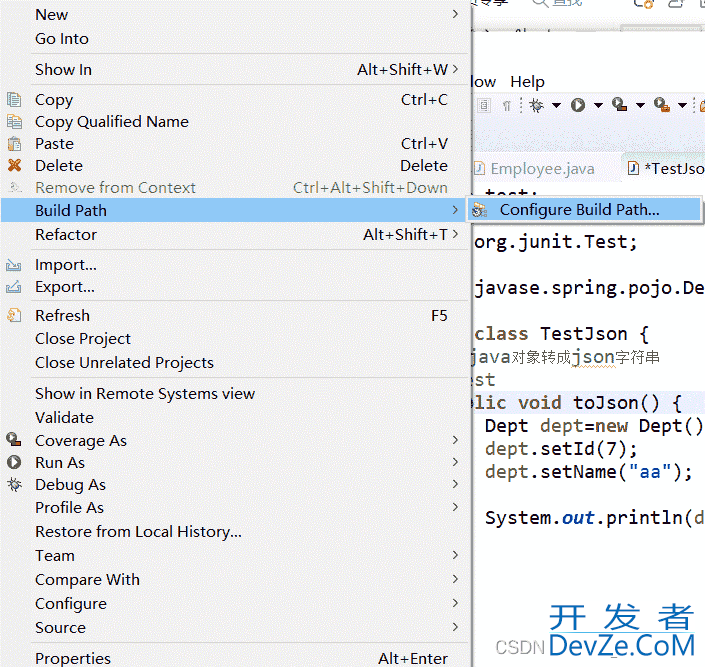705x667 pixels.
Task: Click the red Delete X icon
Action: click(x=14, y=166)
